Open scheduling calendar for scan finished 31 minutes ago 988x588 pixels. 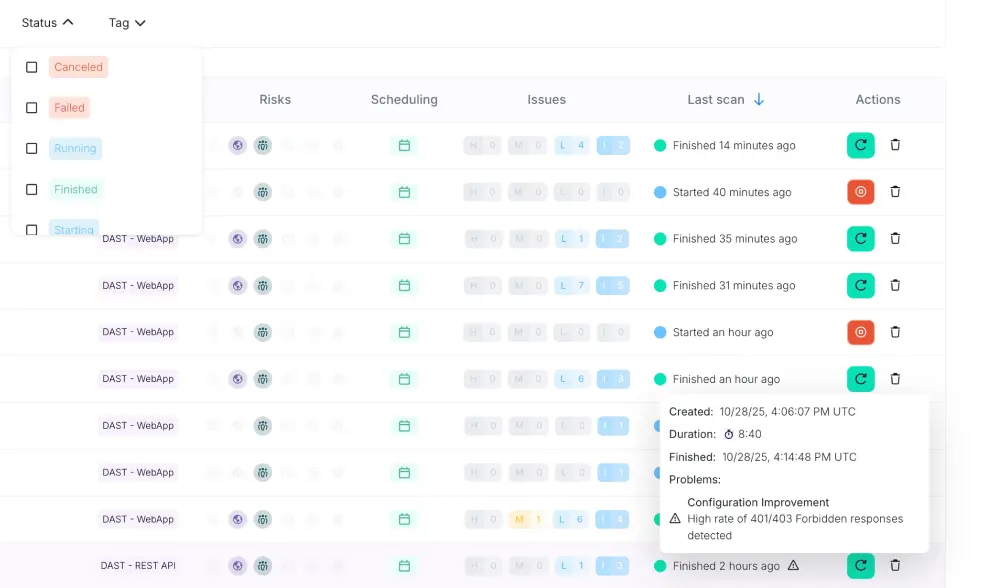(404, 286)
